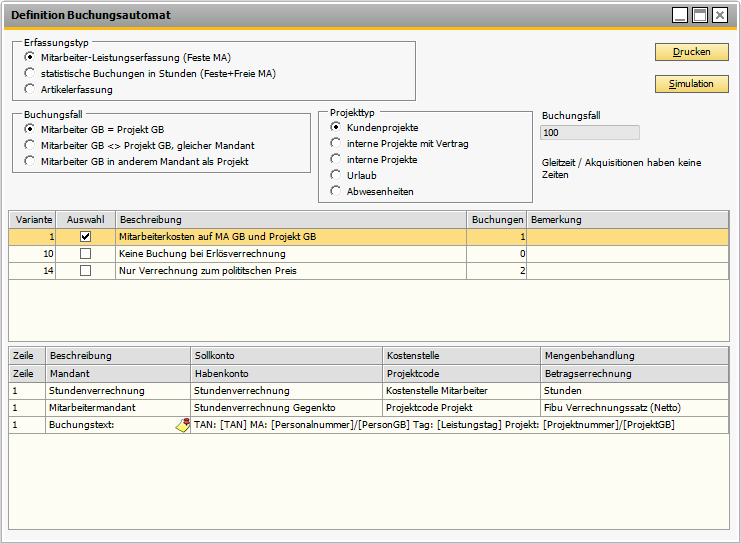Sort by the Variante column header
This screenshot has width=741, height=544.
coord(33,219)
